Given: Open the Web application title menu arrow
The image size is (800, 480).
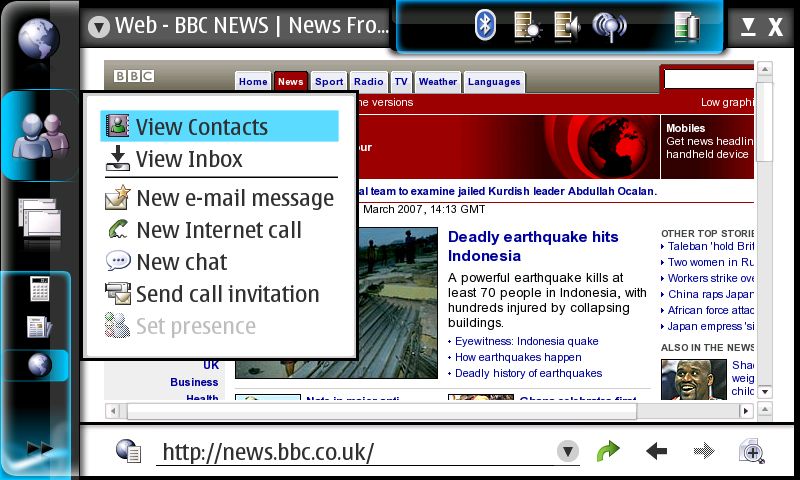Looking at the screenshot, I should tap(98, 27).
